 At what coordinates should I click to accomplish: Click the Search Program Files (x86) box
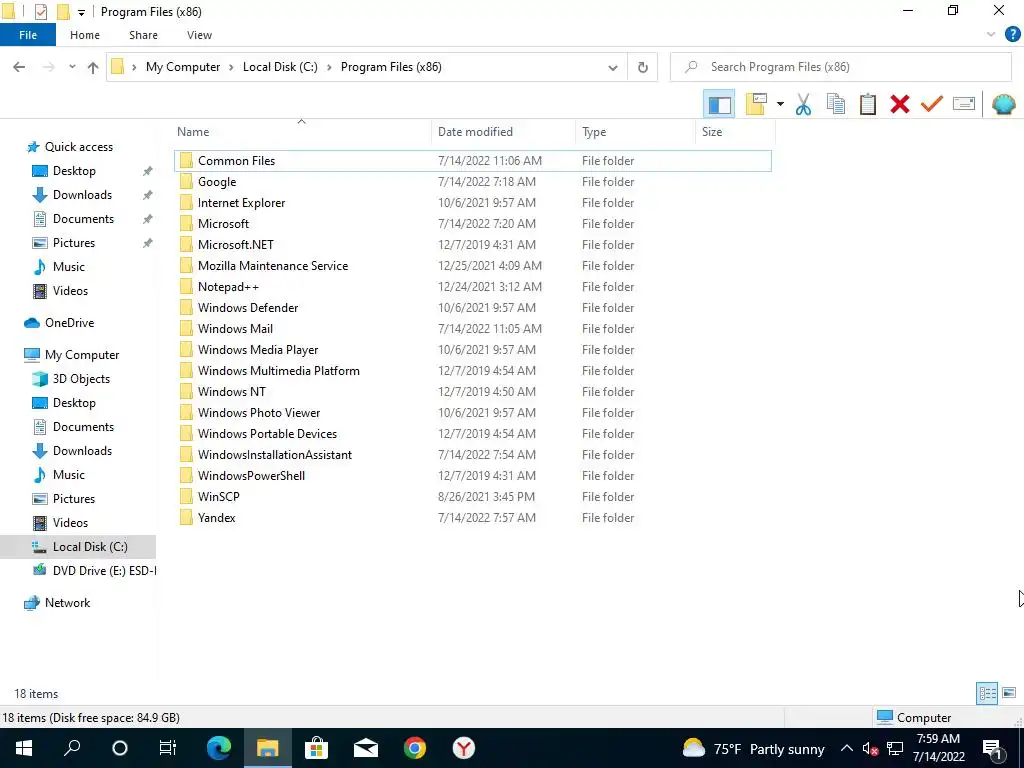tap(841, 67)
